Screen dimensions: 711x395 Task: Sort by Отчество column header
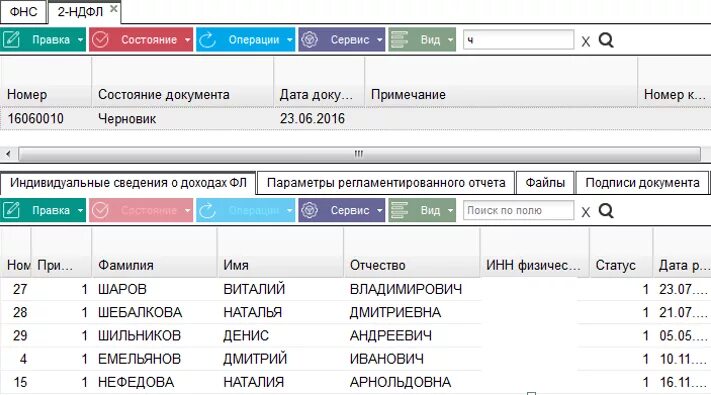412,253
